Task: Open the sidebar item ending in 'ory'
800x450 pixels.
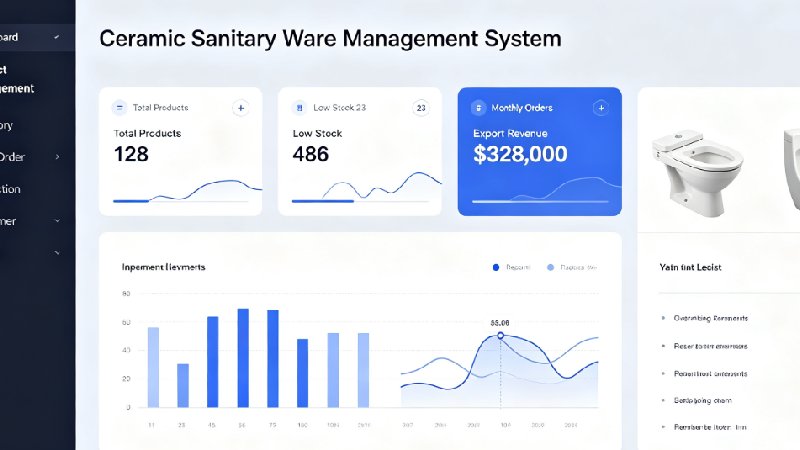Action: click(7, 126)
